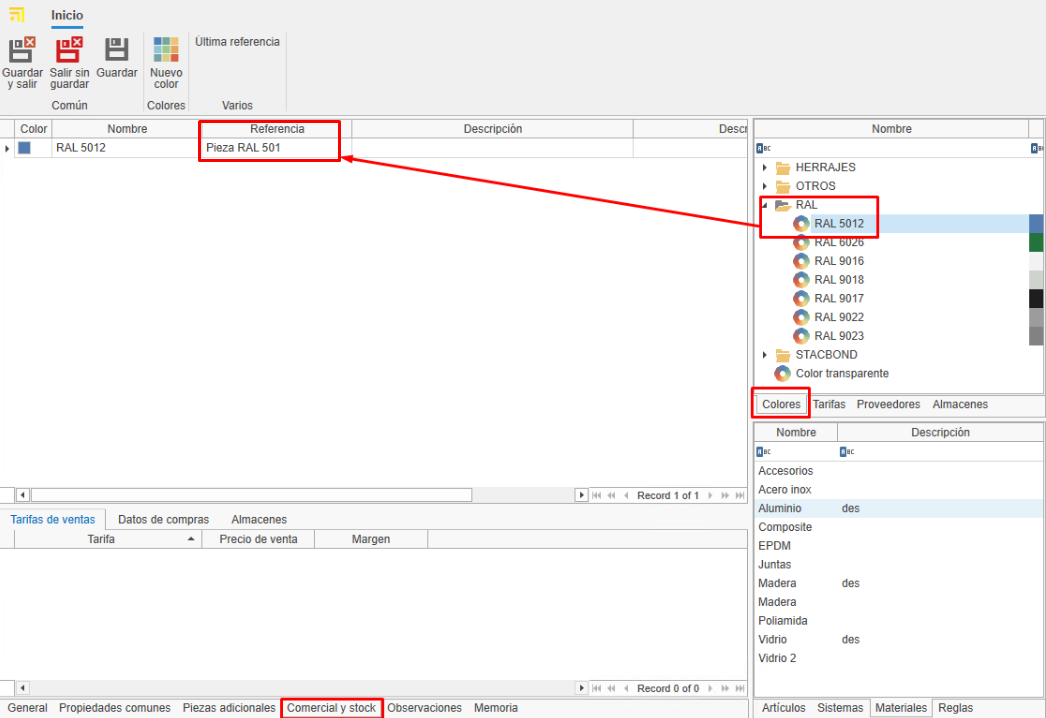1046x718 pixels.
Task: Click the Nuevo color icon
Action: (166, 50)
